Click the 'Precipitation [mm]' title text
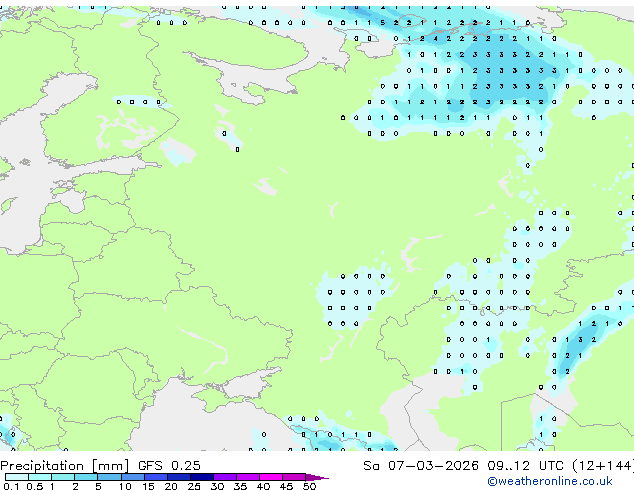634x490 pixels. coord(64,466)
